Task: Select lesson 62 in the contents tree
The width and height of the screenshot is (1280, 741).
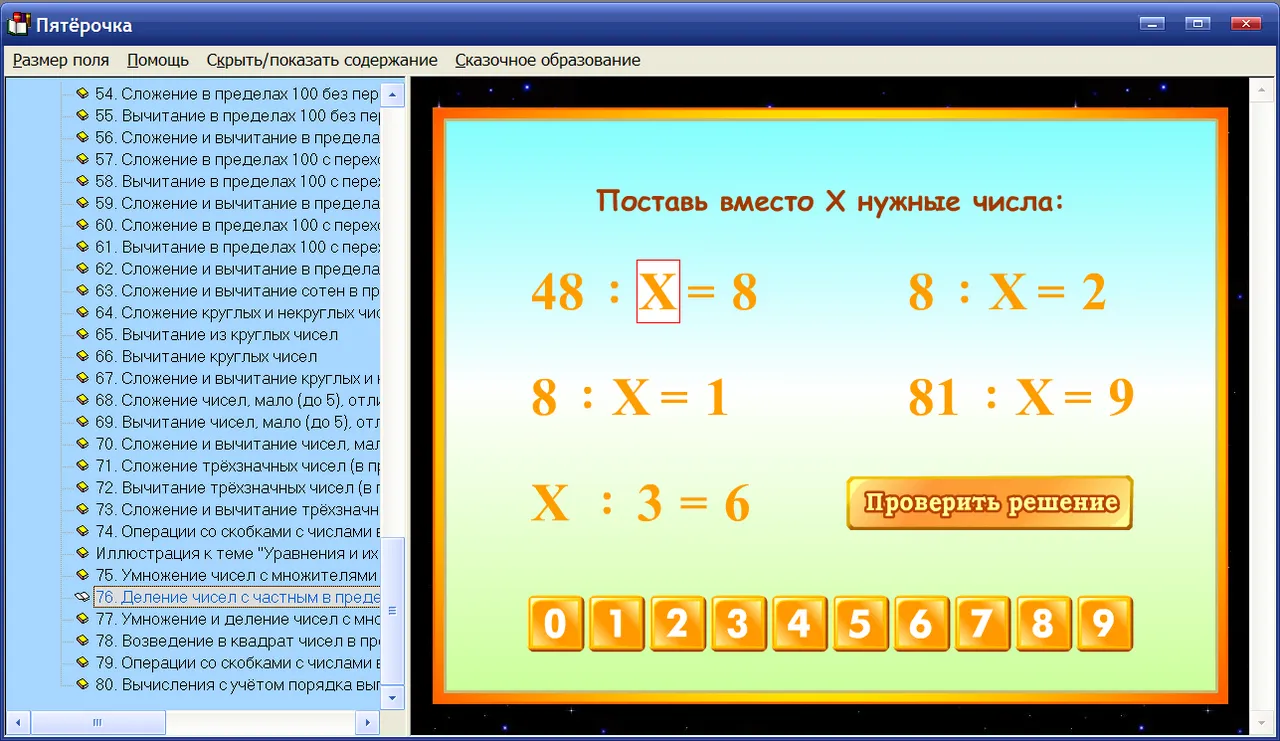Action: point(237,269)
